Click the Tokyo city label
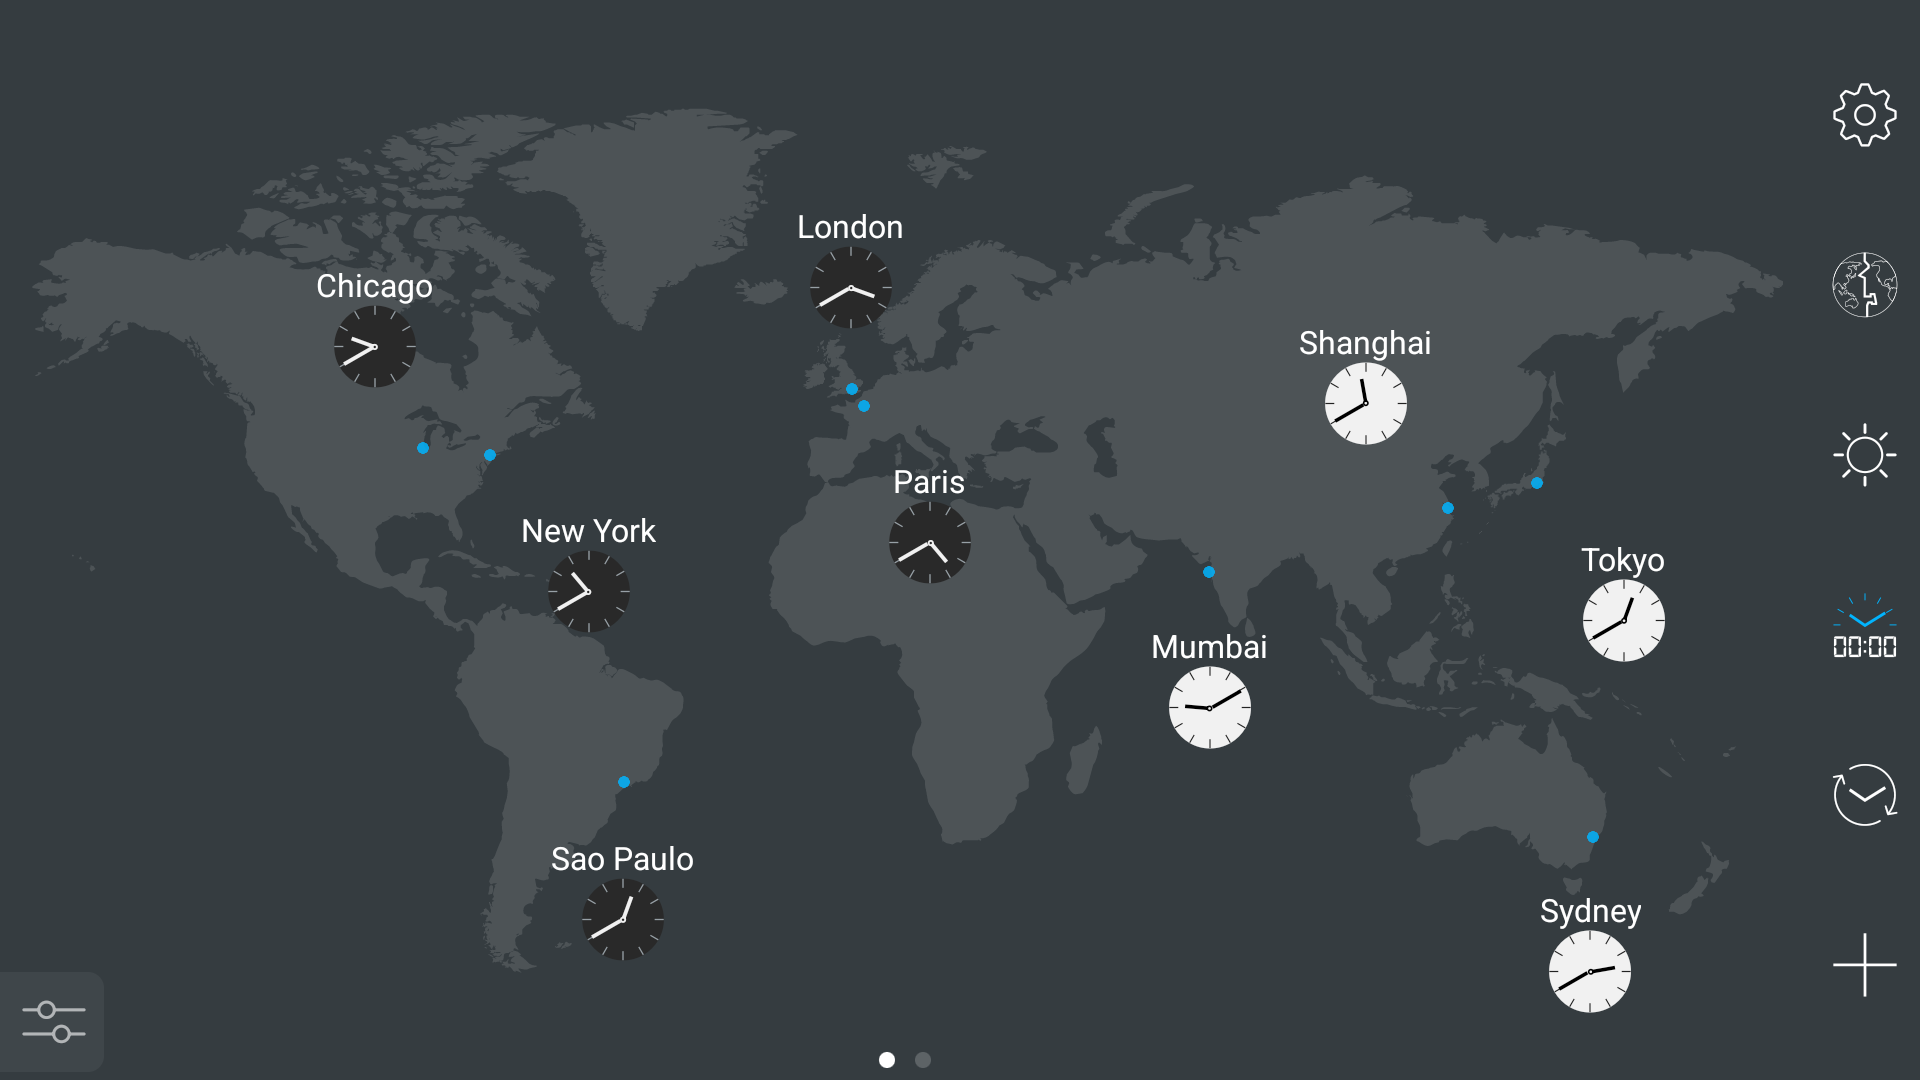Screen dimensions: 1920x1080 [x=1622, y=561]
